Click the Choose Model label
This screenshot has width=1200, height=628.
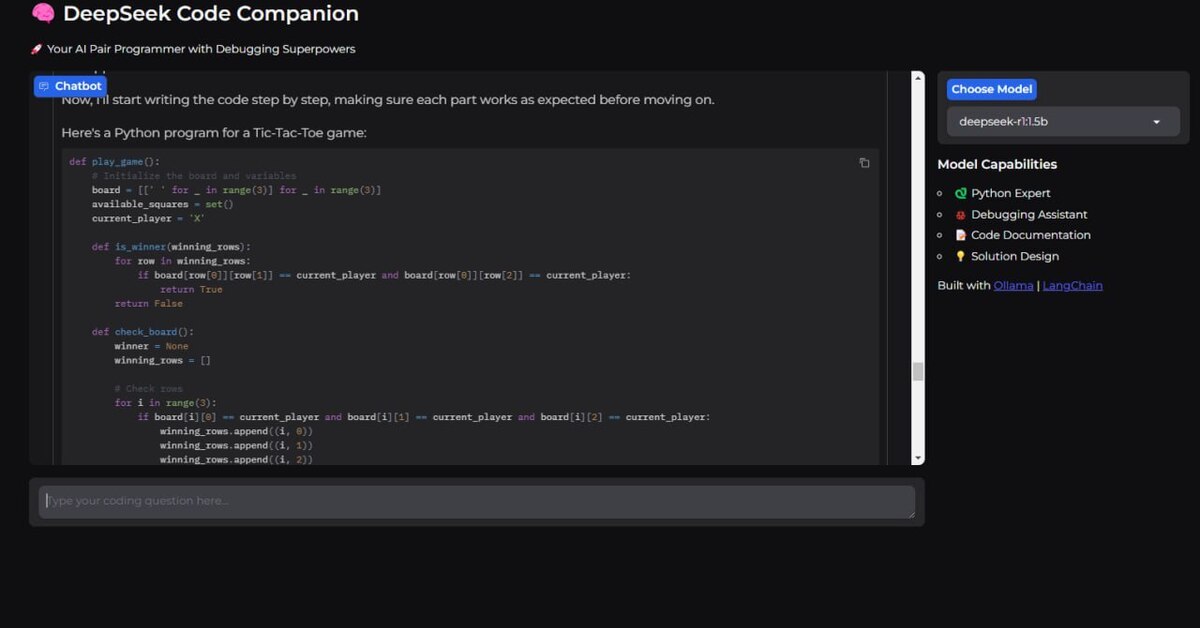991,89
